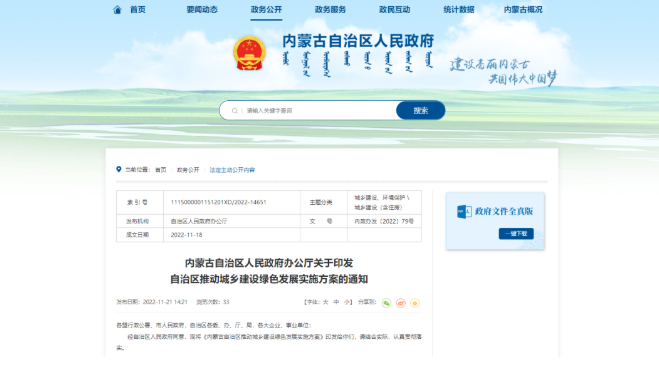Click the location pin breadcrumb icon
The width and height of the screenshot is (659, 366).
pos(119,169)
